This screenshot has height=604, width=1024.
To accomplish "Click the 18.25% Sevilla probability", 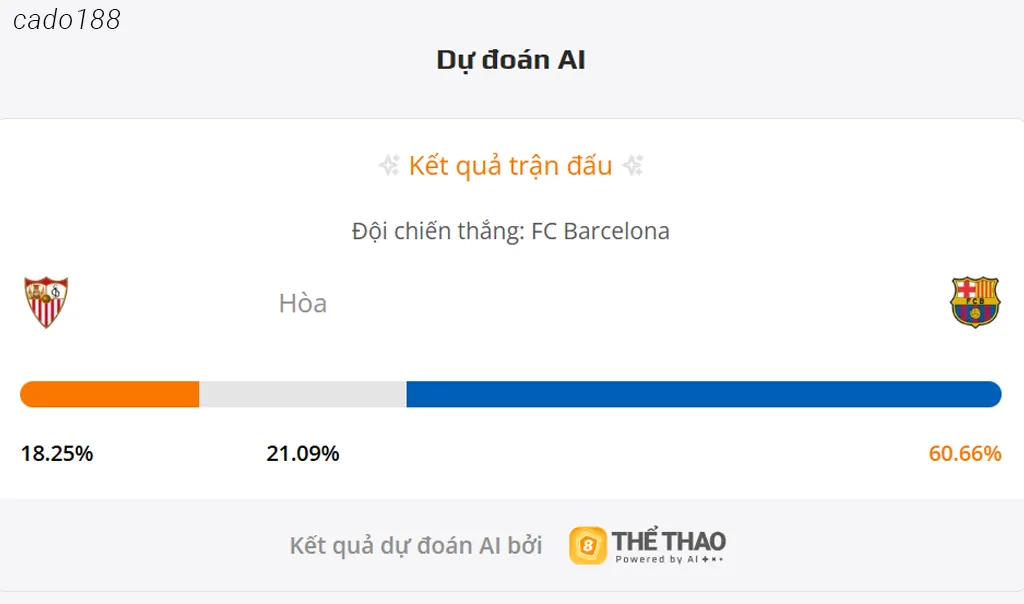I will coord(57,454).
